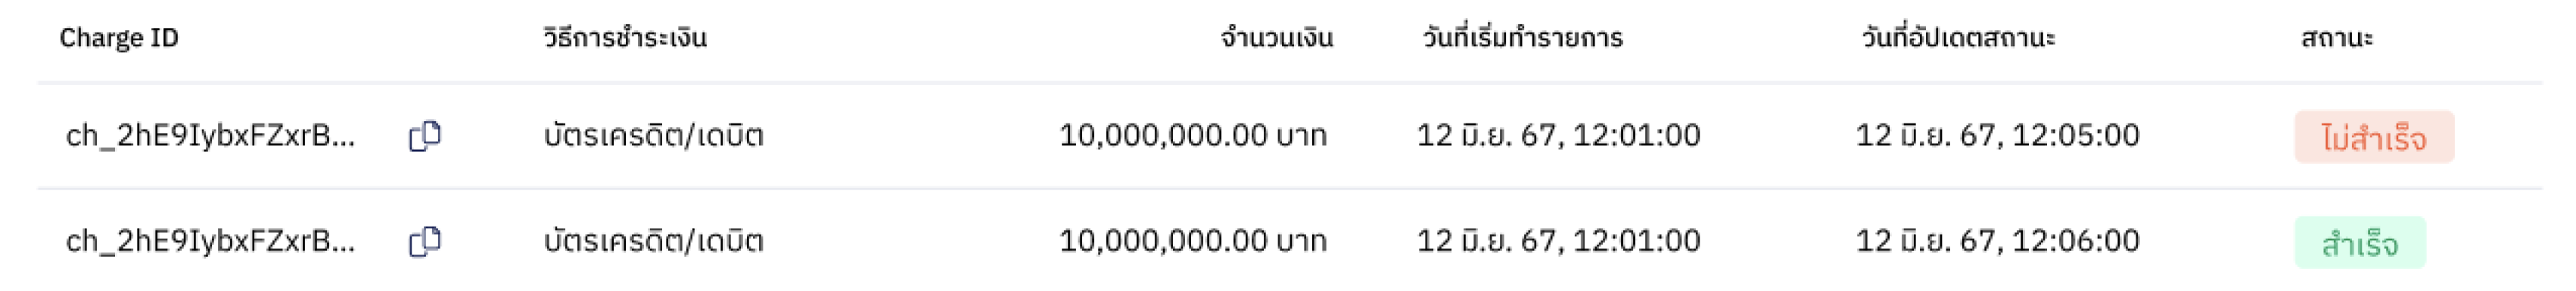The image size is (2576, 291).
Task: Copy the Charge ID in the first row
Action: coord(425,136)
